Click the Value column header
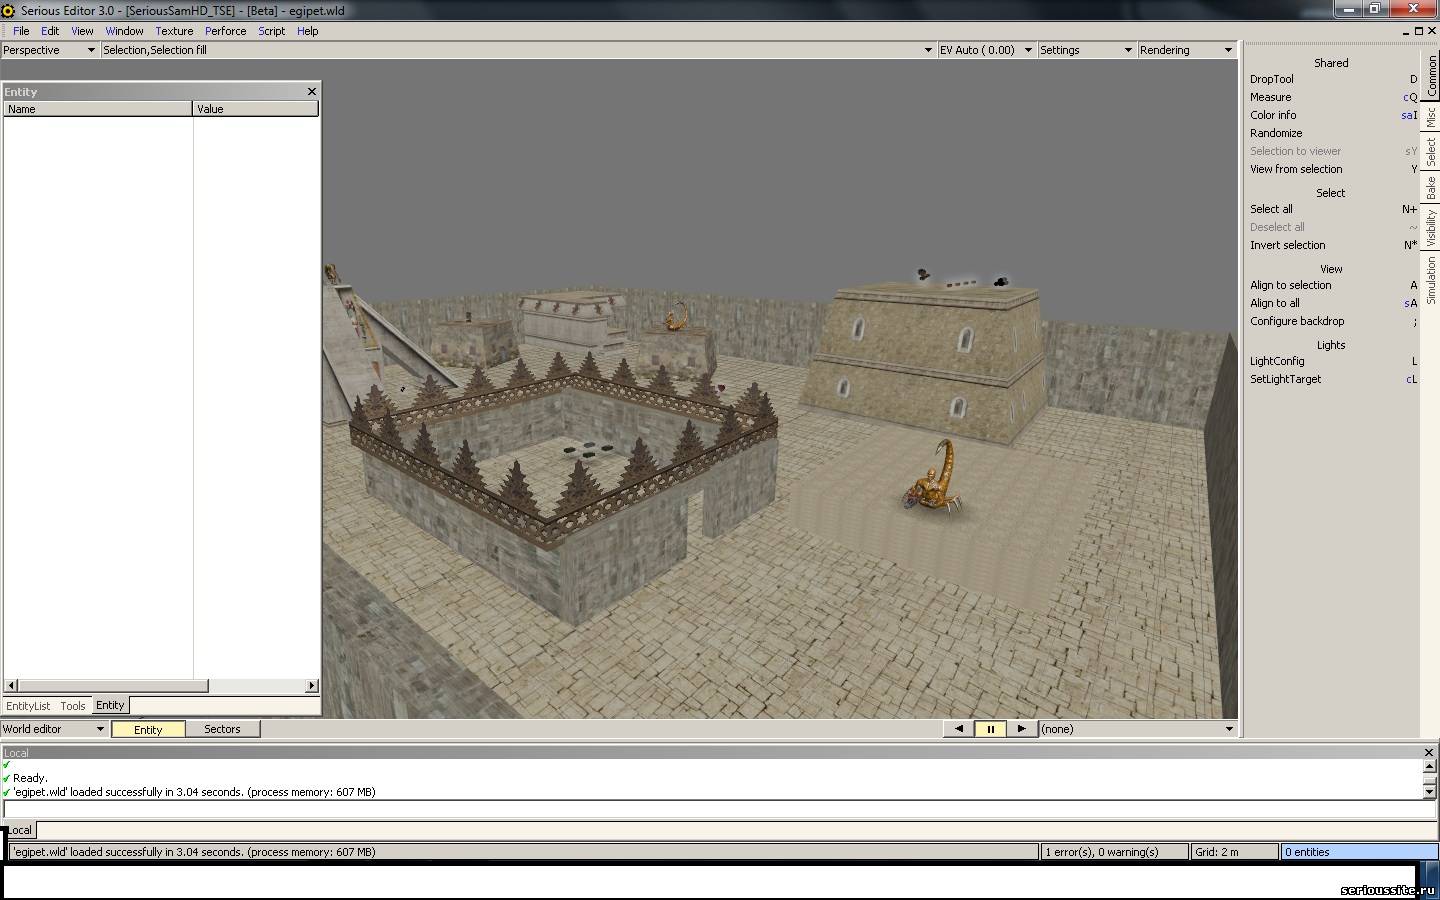 click(x=256, y=109)
